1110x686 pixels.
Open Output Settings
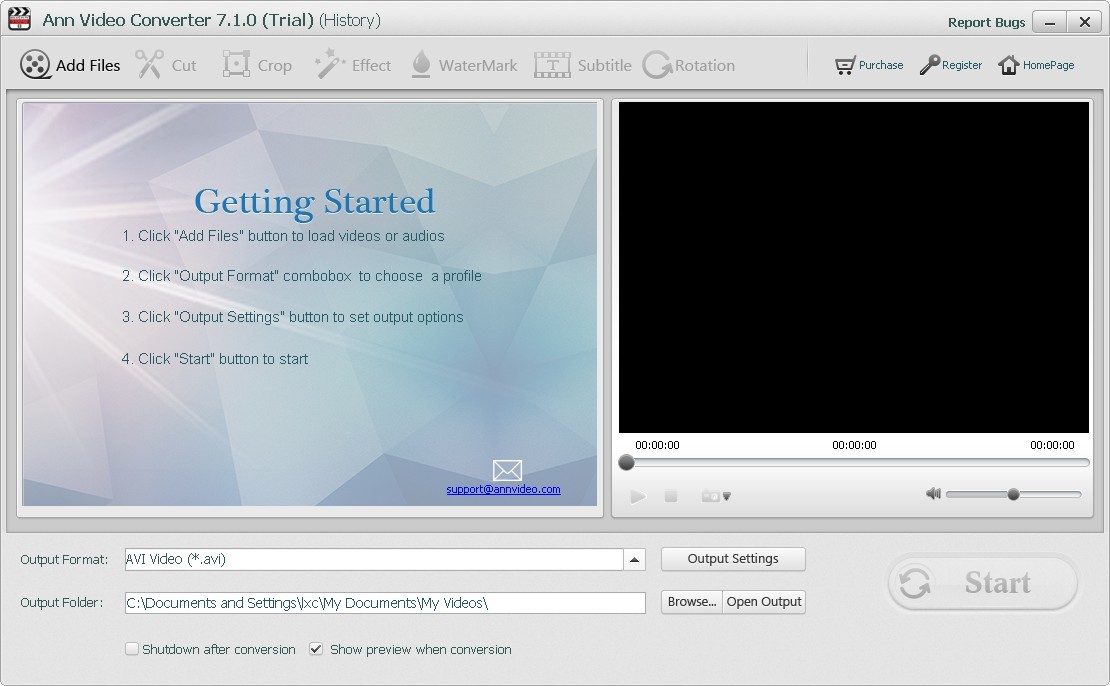tap(733, 559)
